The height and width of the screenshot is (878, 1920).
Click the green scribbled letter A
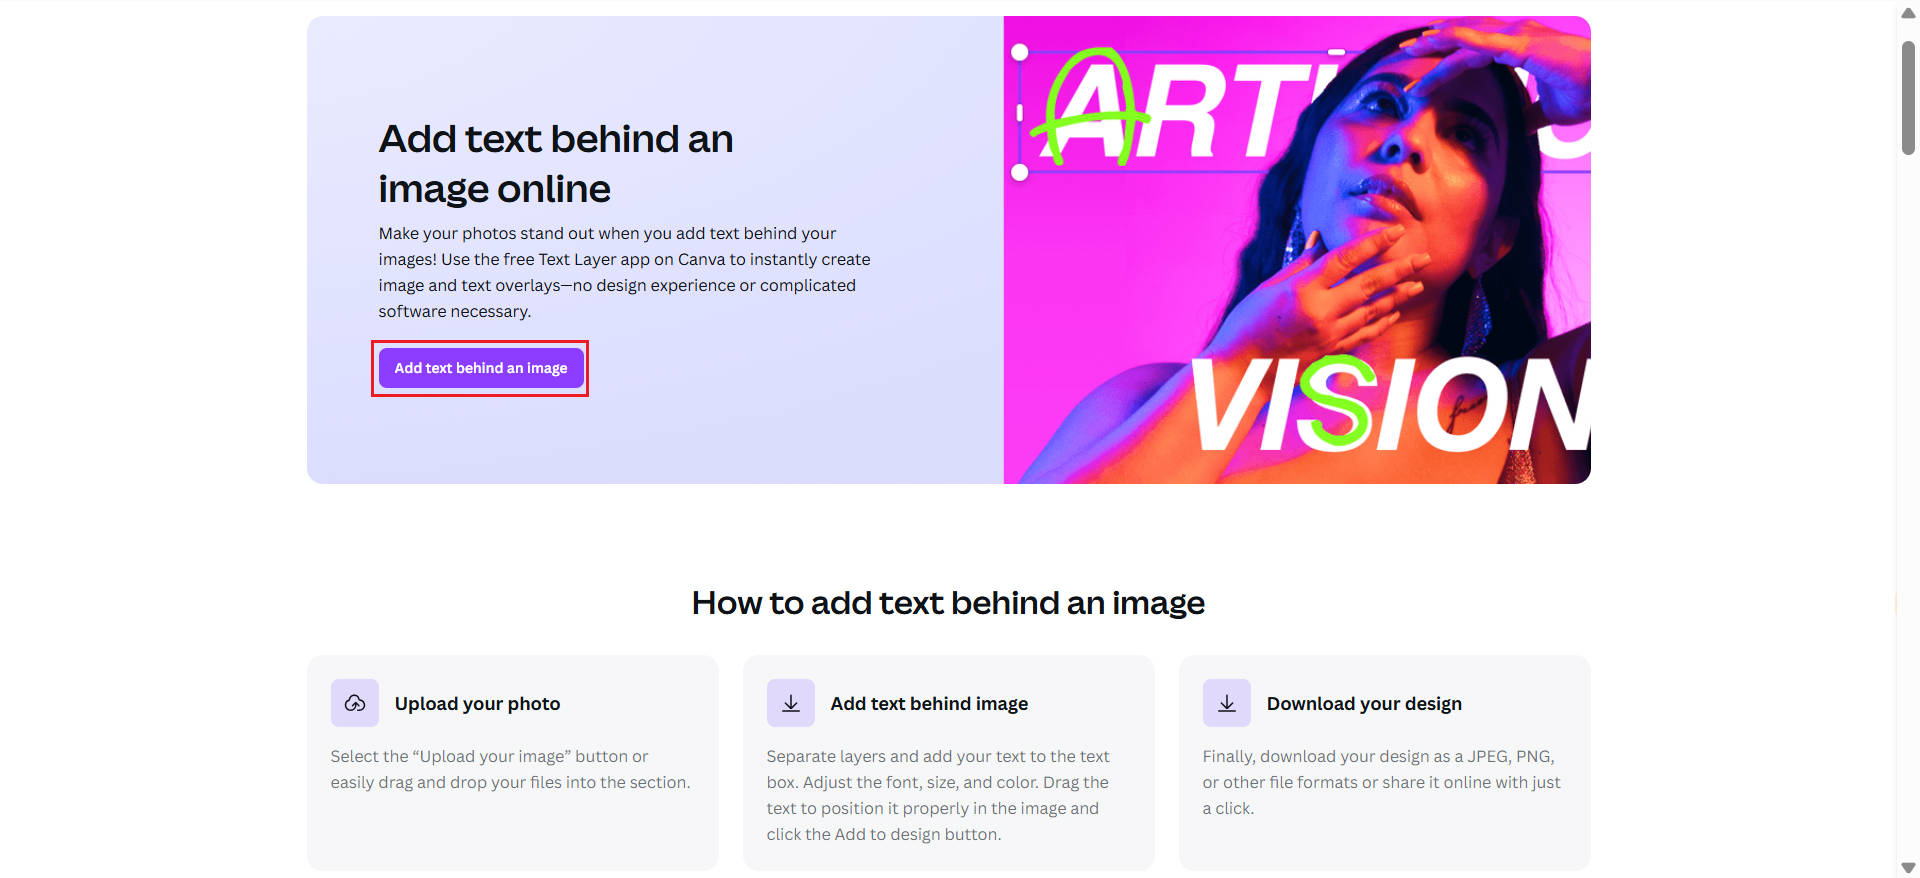[1090, 107]
